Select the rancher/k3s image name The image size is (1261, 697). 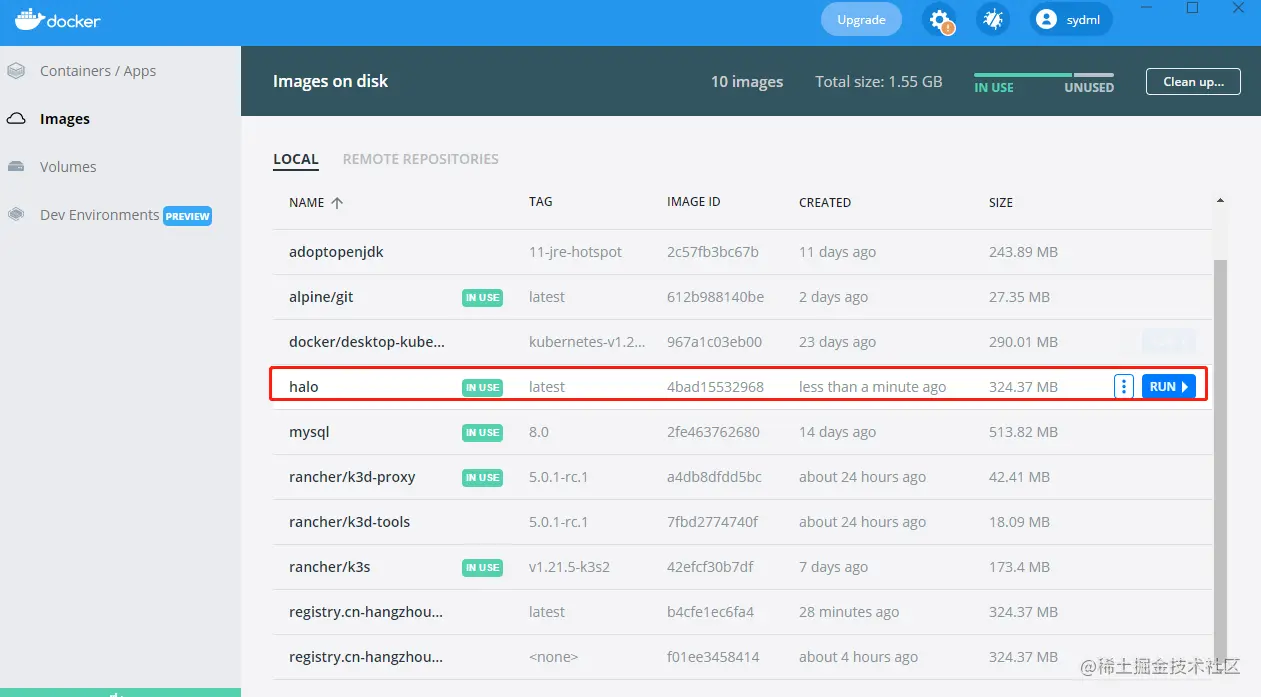330,567
